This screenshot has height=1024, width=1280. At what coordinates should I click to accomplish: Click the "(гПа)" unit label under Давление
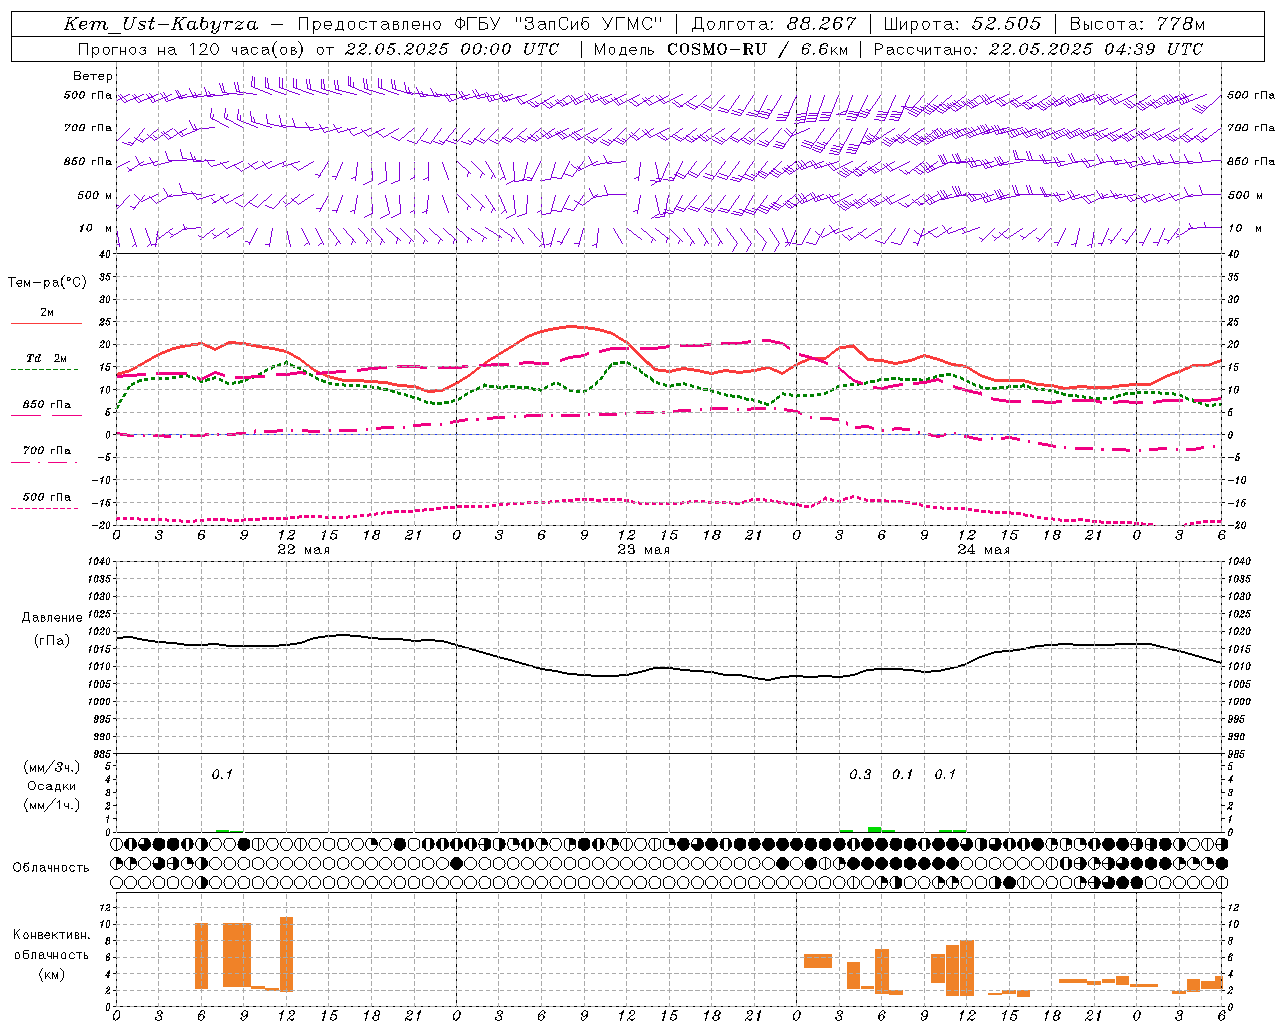52,641
